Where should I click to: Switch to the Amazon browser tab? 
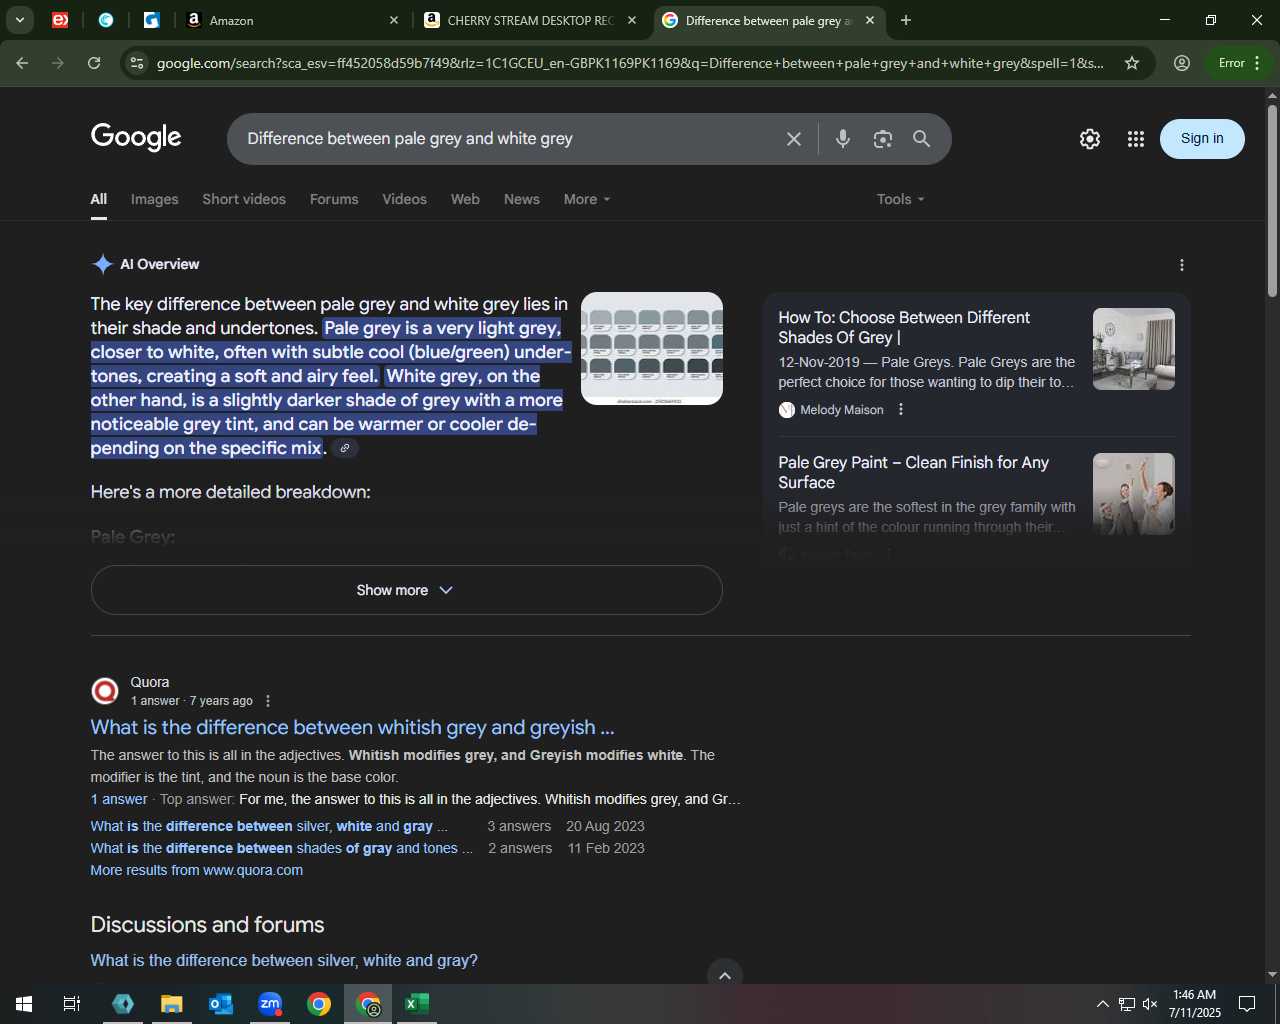pyautogui.click(x=294, y=20)
